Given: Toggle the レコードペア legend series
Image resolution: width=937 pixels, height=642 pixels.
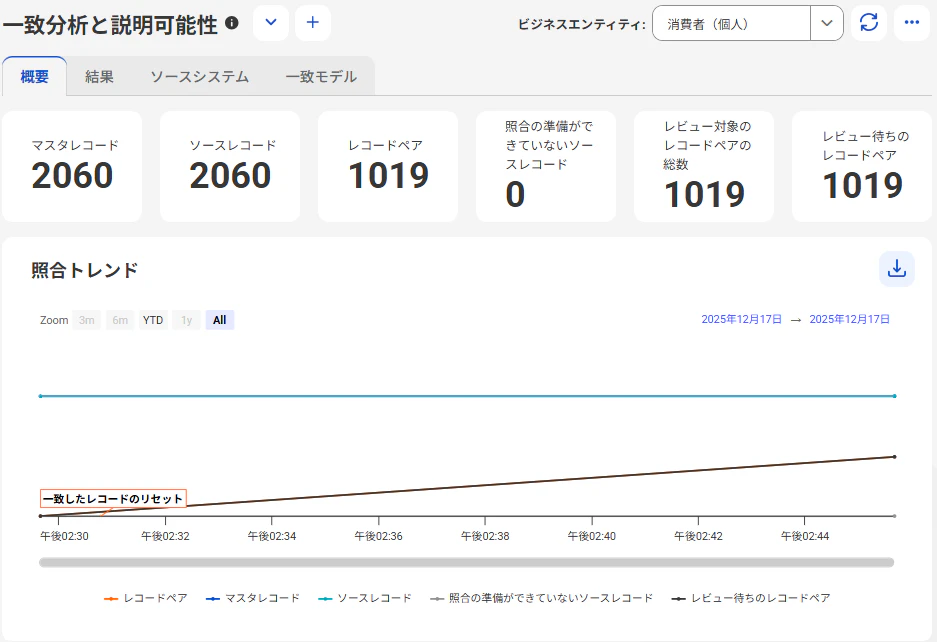Looking at the screenshot, I should tap(146, 598).
